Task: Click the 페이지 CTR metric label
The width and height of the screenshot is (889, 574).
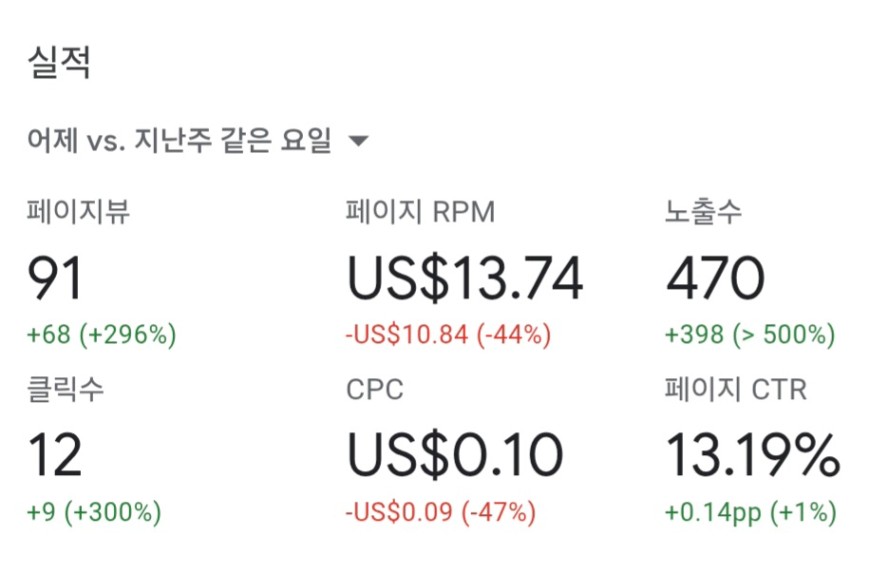Action: [736, 389]
